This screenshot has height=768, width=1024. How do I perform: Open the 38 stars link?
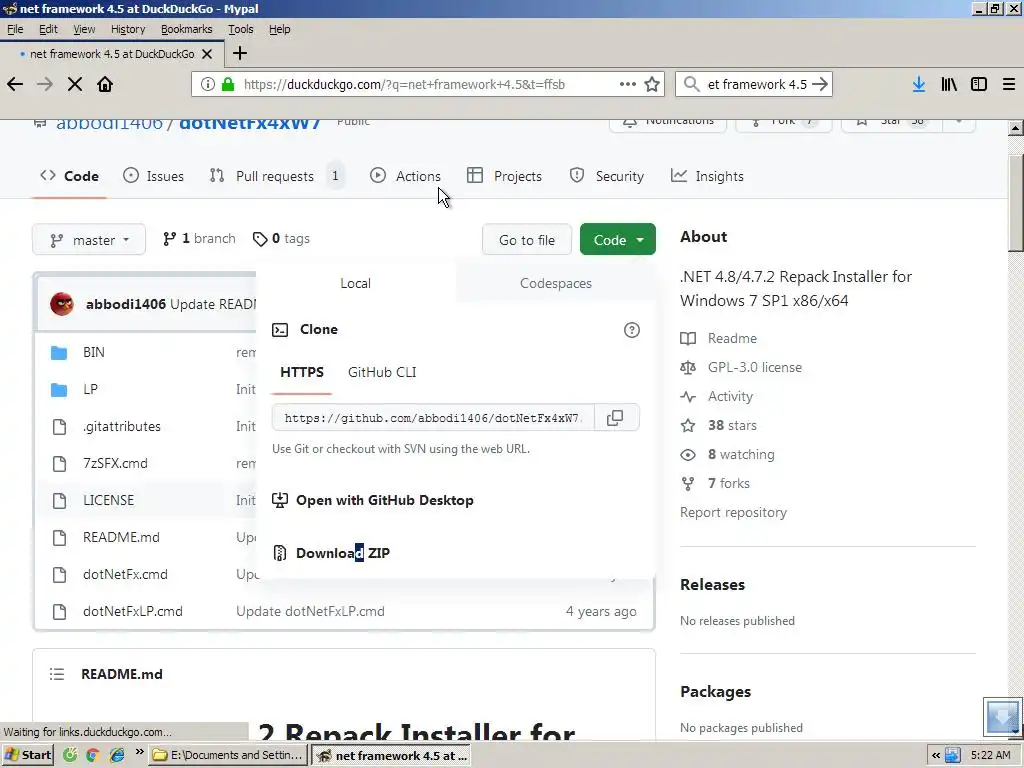[732, 426]
